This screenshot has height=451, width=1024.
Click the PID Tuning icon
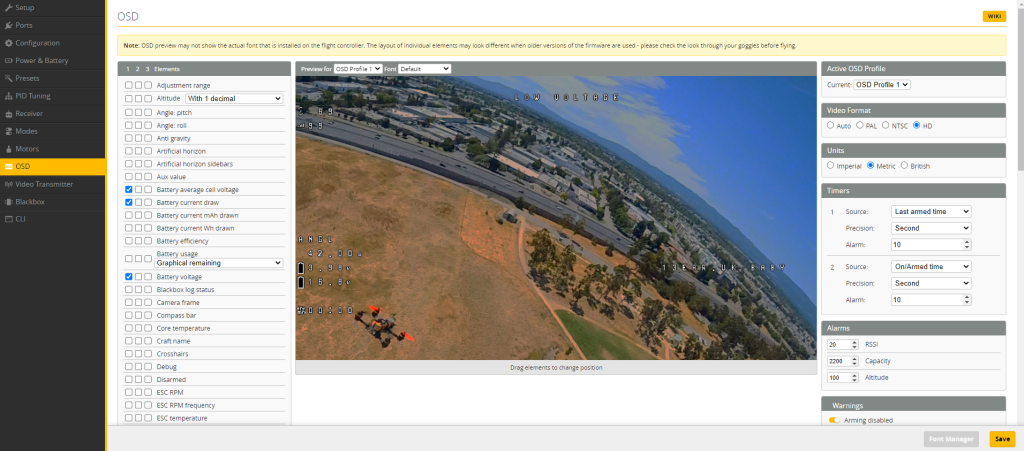click(x=9, y=96)
